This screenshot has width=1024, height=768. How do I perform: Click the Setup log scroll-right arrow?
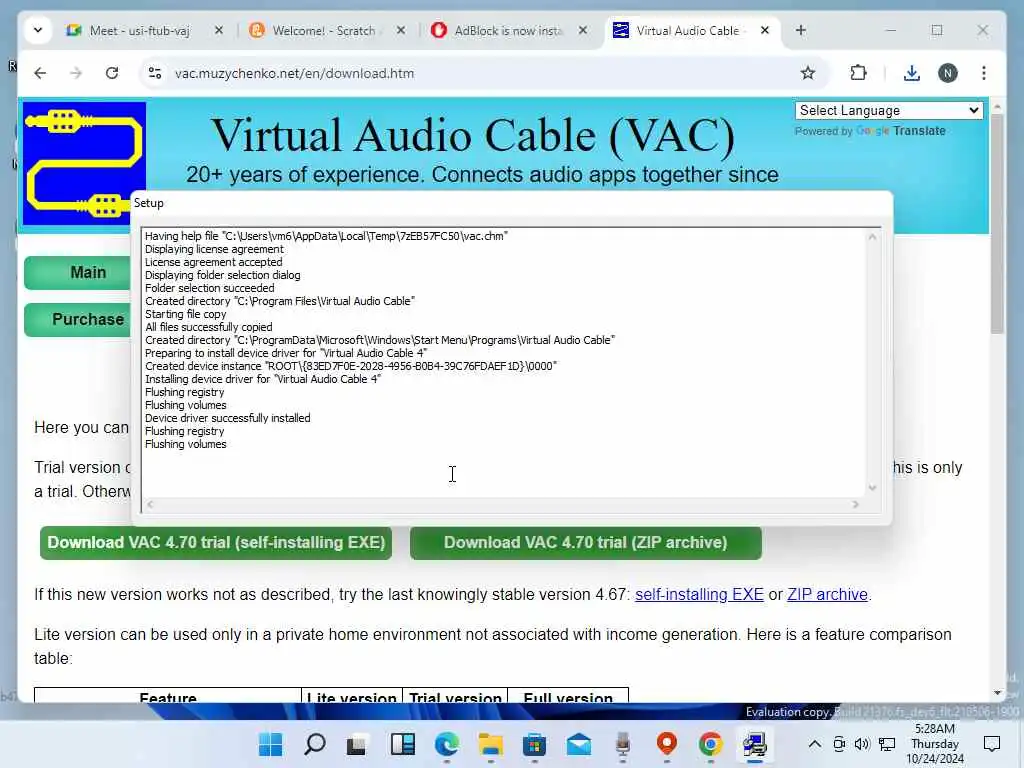[x=856, y=504]
